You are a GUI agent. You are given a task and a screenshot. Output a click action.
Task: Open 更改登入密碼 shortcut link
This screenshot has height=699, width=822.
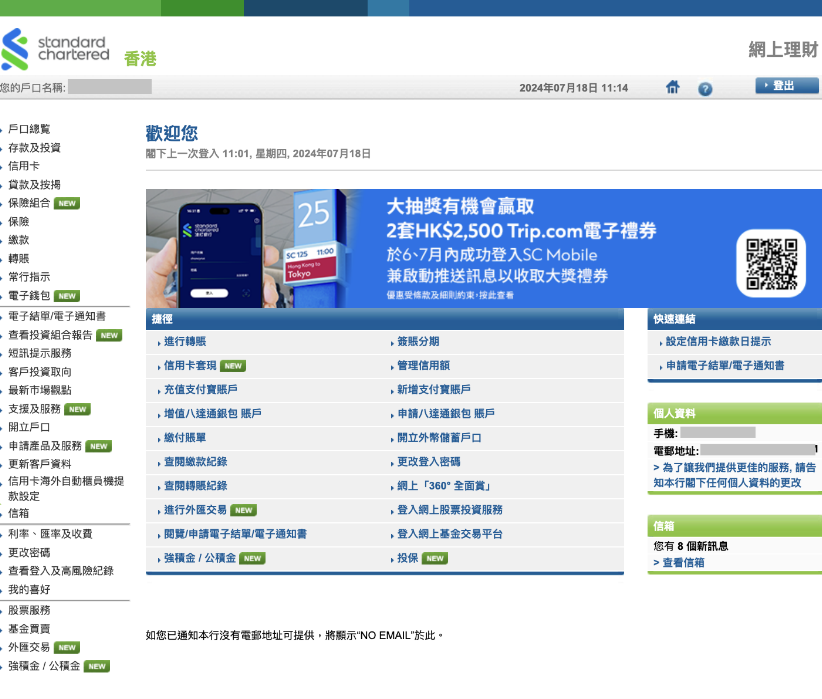[428, 462]
